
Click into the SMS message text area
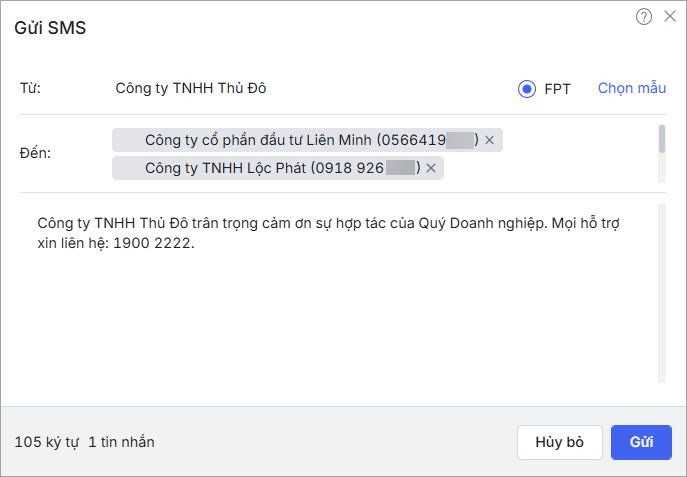click(x=340, y=300)
